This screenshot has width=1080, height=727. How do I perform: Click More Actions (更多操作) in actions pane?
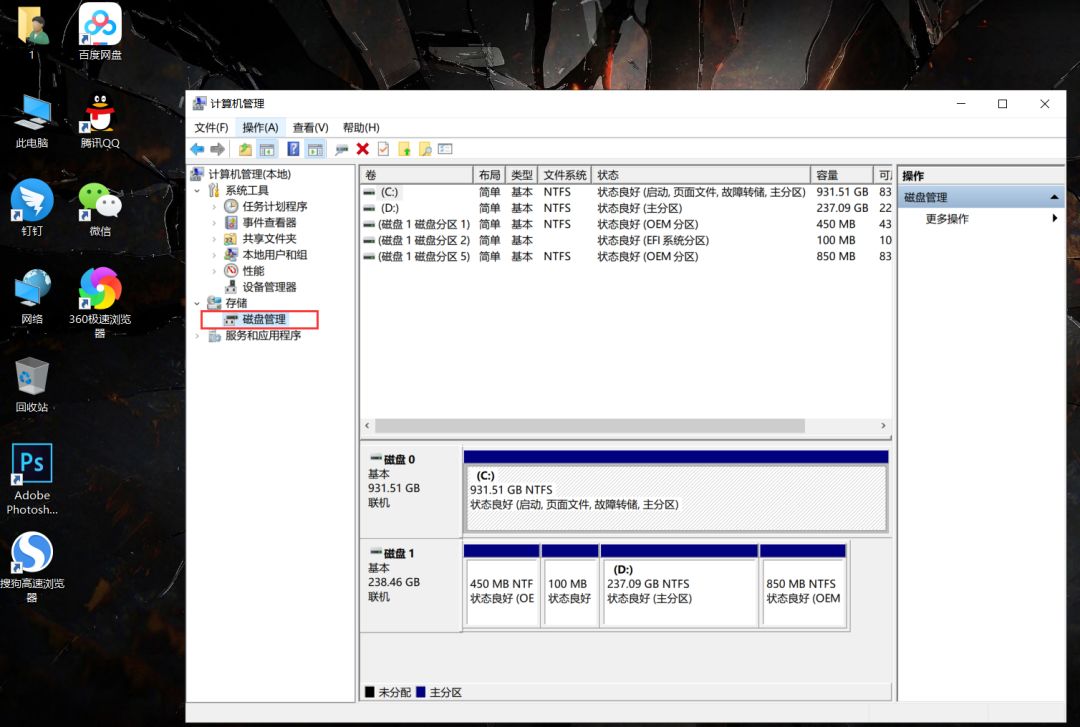pyautogui.click(x=947, y=219)
